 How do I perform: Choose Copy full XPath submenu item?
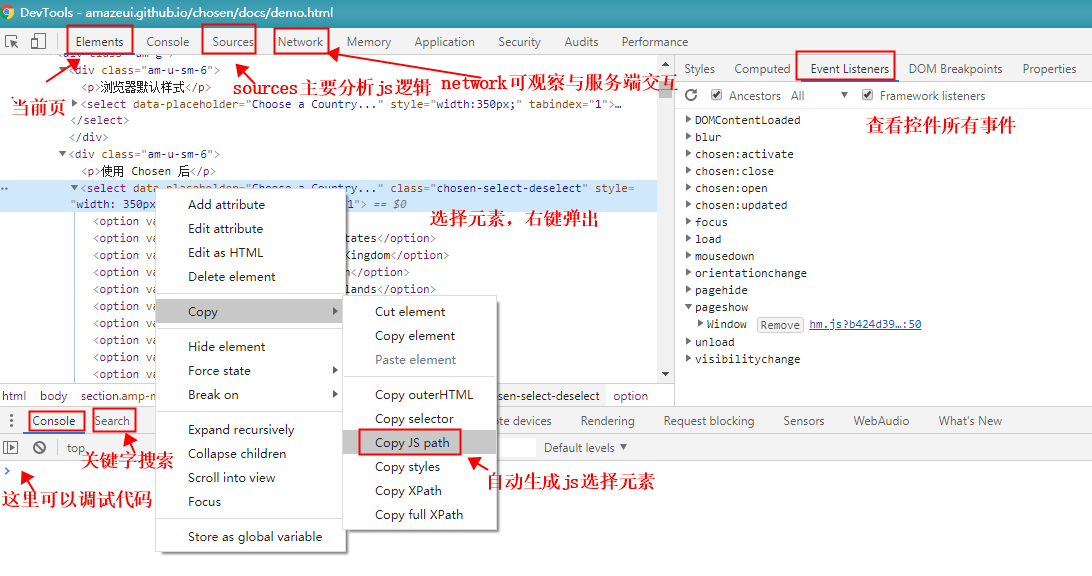[x=420, y=514]
